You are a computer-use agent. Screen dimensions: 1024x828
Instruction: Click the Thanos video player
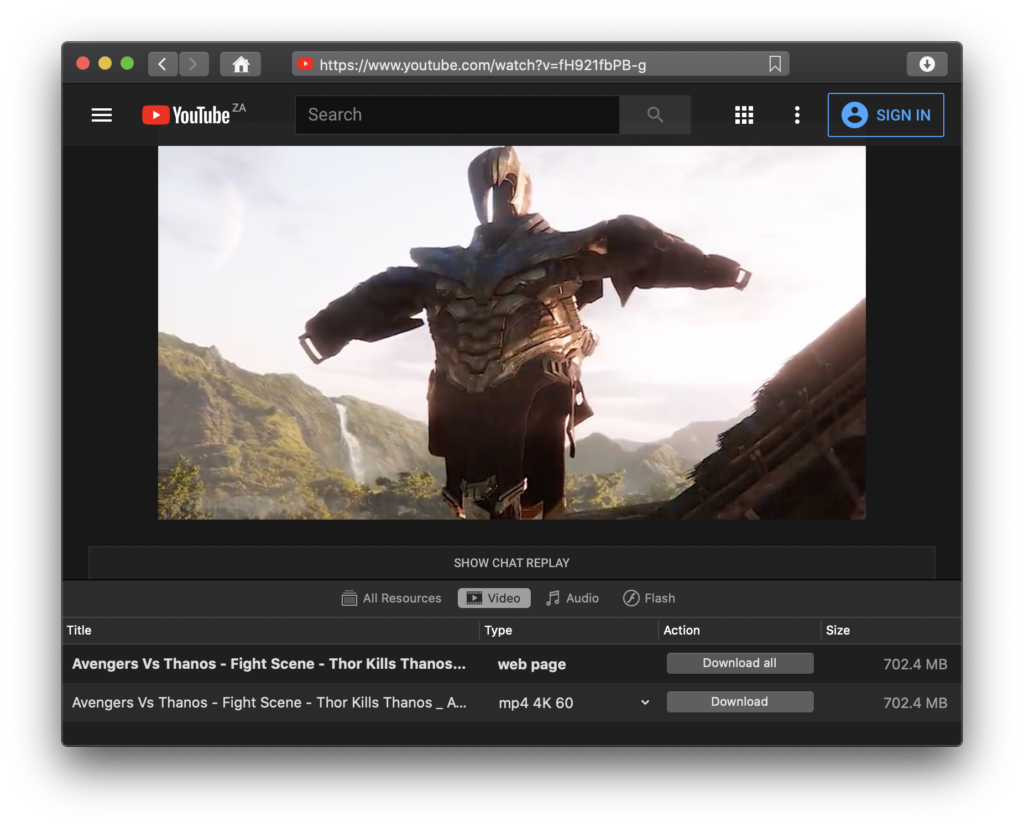(x=512, y=332)
